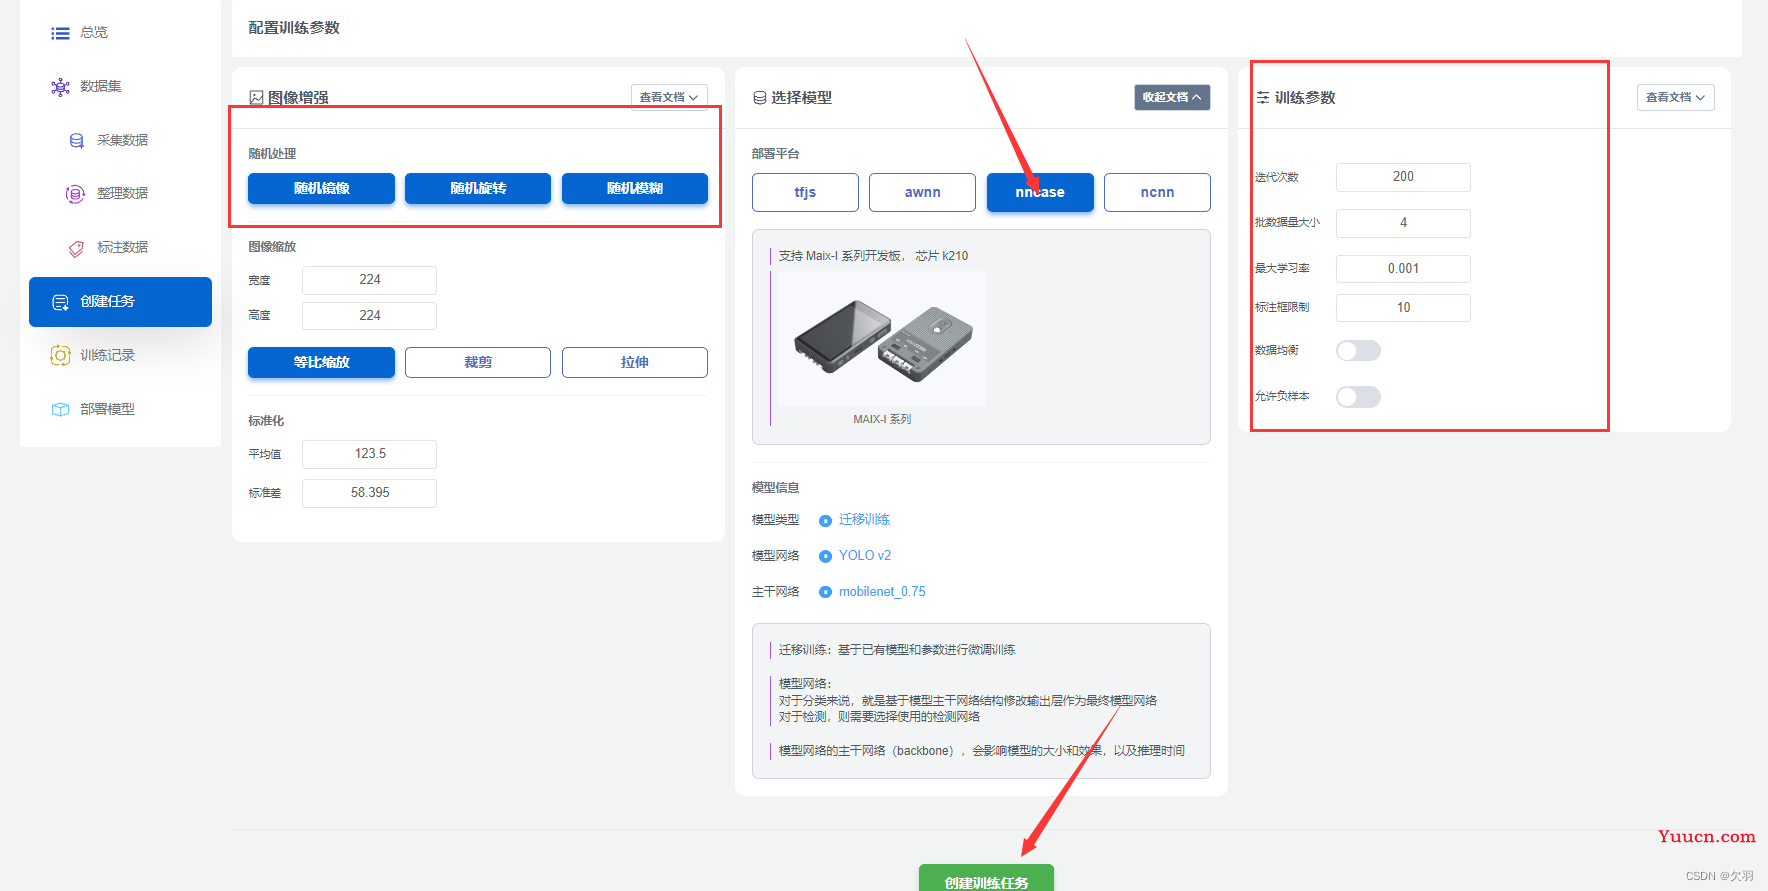Toggle the 数据均衡 switch
The image size is (1768, 891).
[x=1358, y=350]
